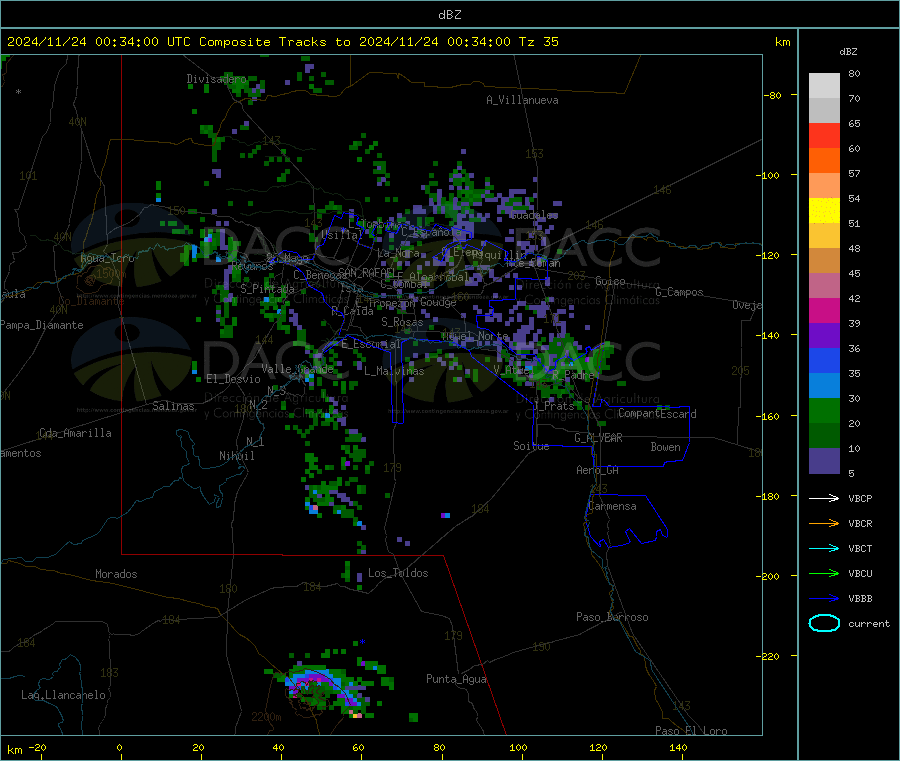Click the green VBCU arrow in legend
Image resolution: width=900 pixels, height=761 pixels.
pyautogui.click(x=824, y=573)
